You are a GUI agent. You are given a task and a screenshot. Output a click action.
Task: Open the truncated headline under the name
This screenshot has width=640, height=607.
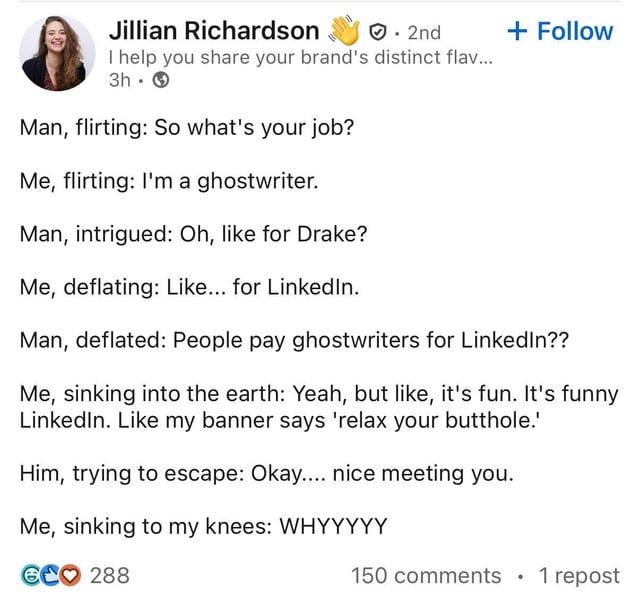[x=299, y=58]
